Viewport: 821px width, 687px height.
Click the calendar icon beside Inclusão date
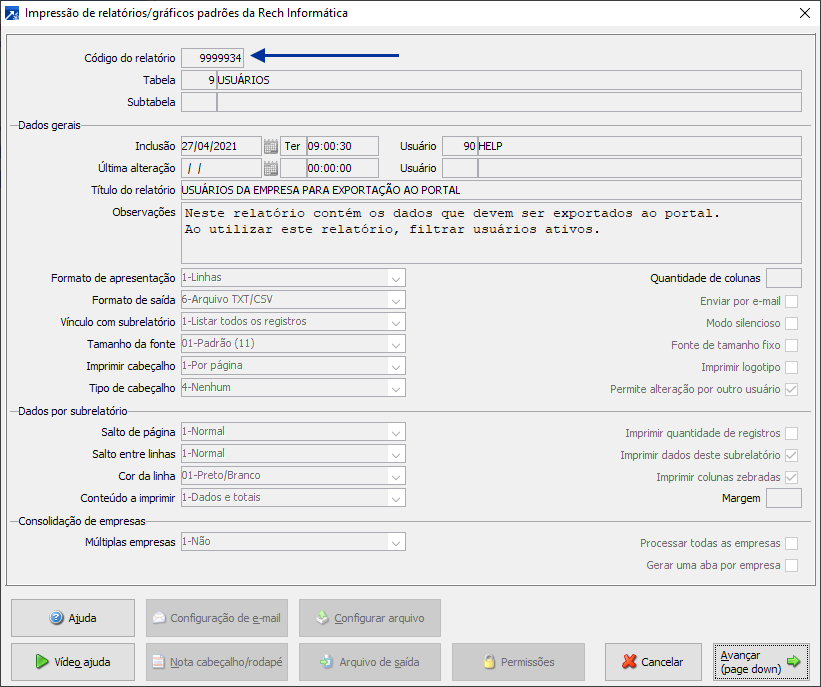point(270,146)
